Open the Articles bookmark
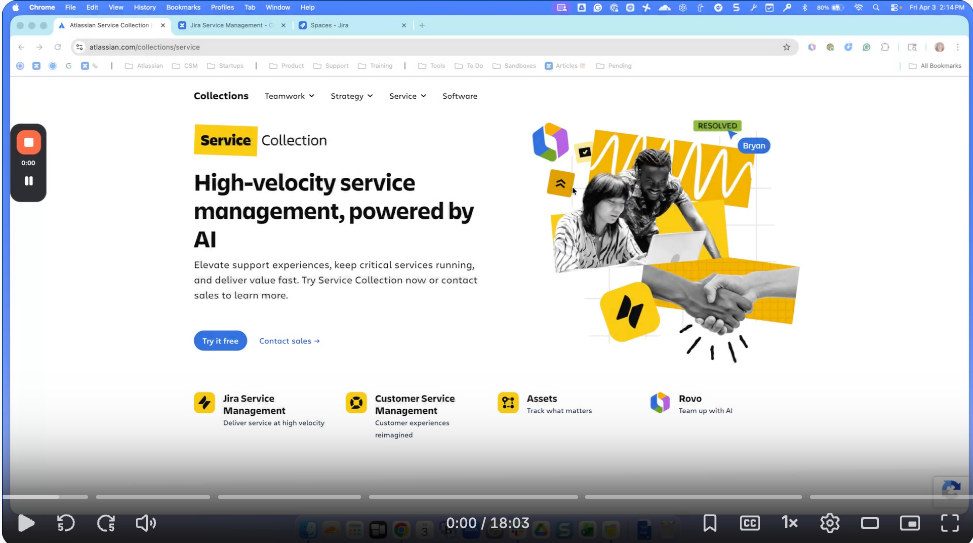 pyautogui.click(x=565, y=66)
